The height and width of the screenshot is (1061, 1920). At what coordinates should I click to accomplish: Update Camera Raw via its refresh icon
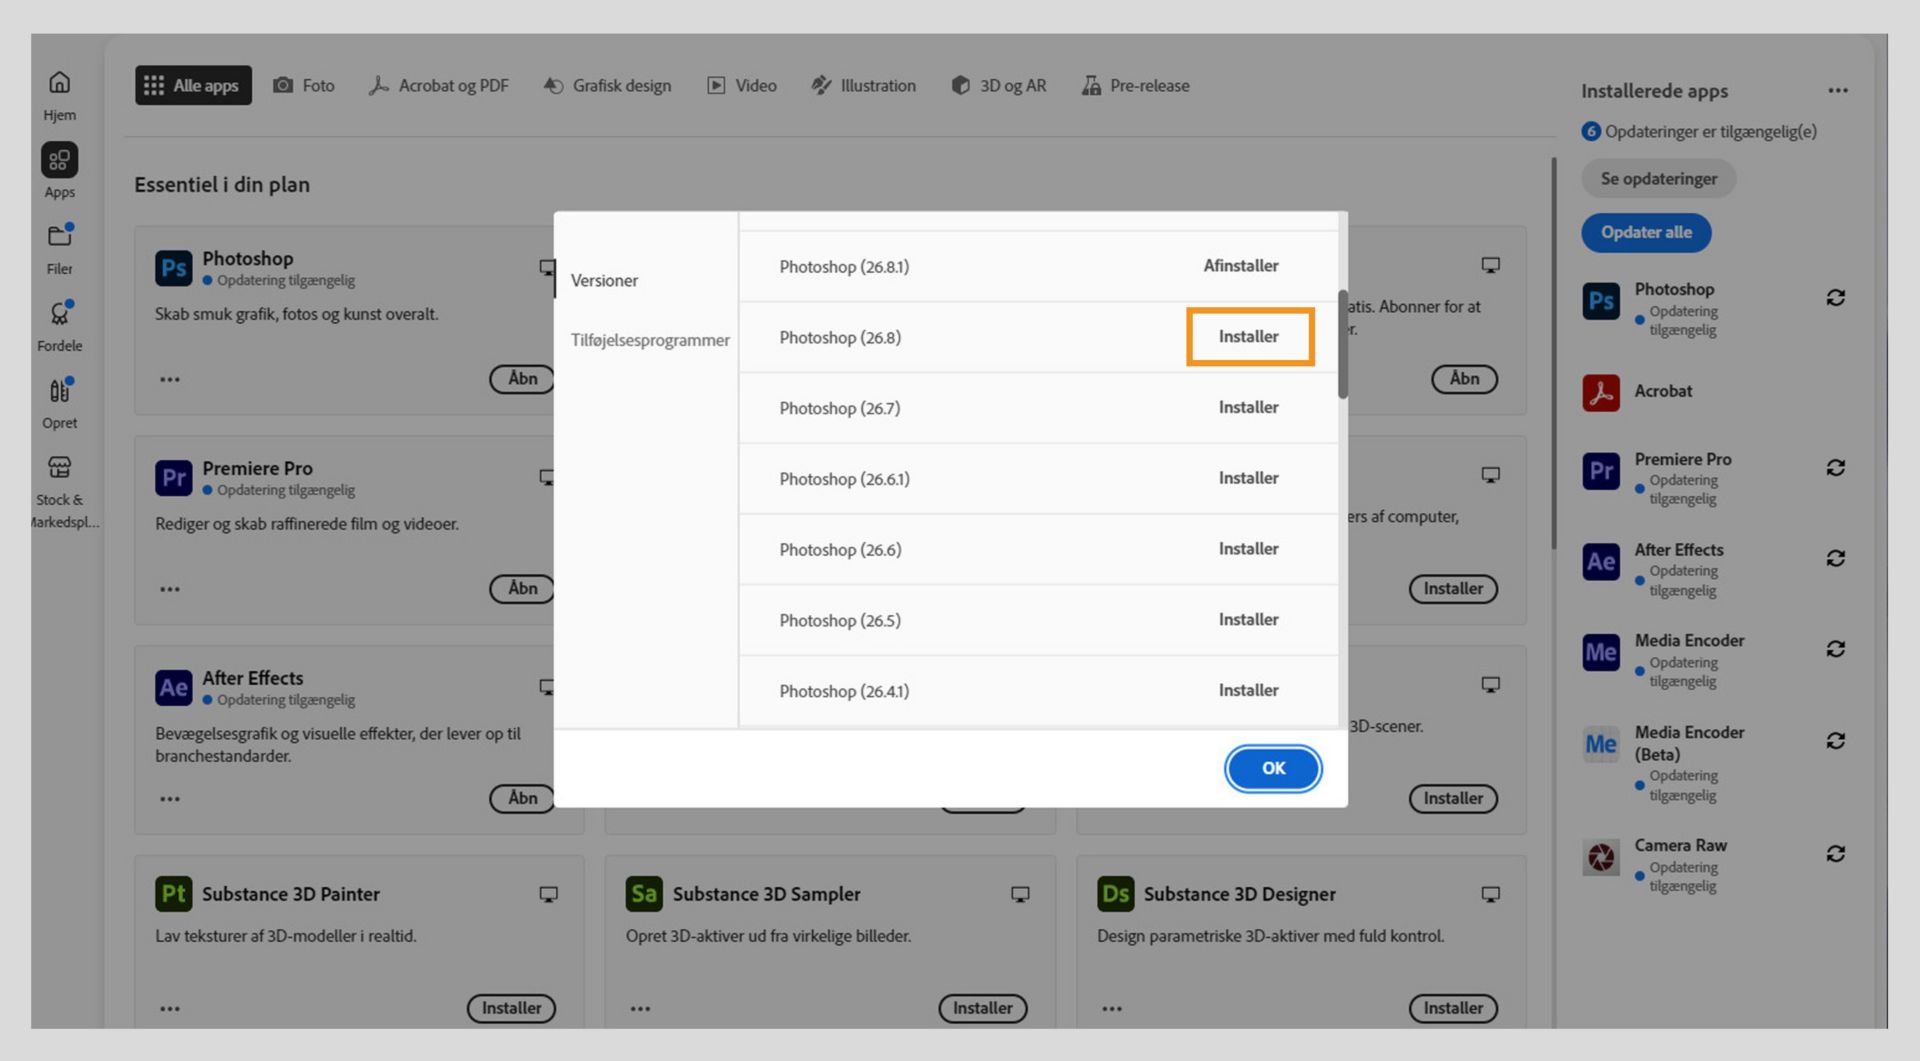pos(1836,854)
